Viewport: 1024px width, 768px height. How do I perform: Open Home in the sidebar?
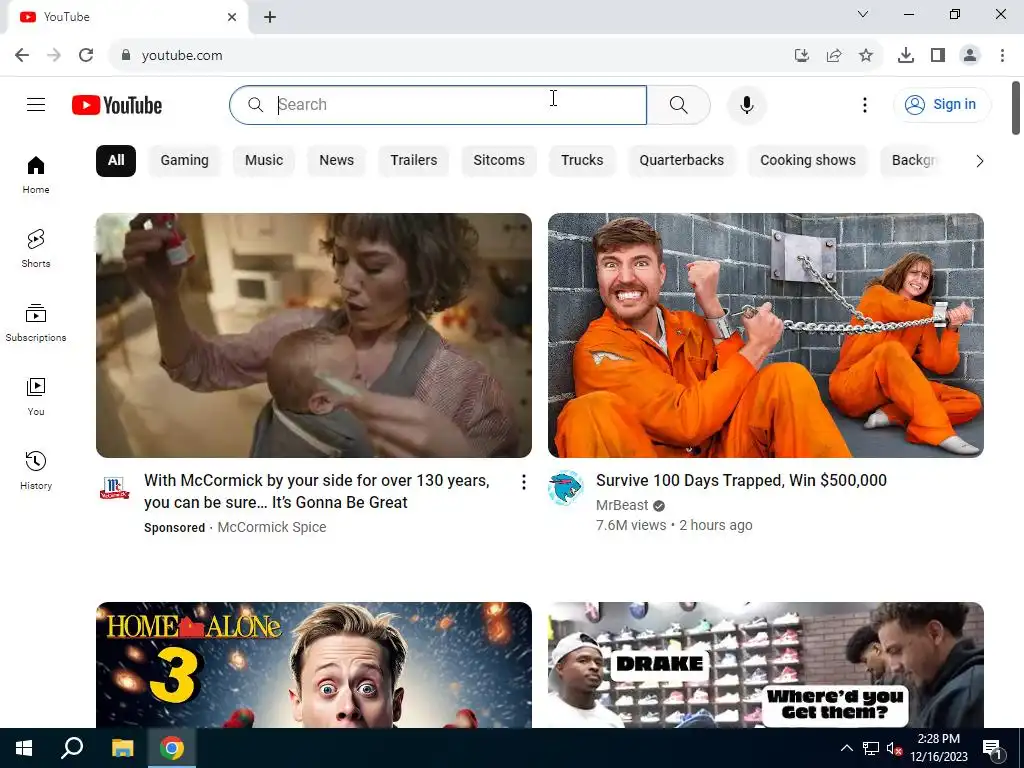tap(36, 175)
